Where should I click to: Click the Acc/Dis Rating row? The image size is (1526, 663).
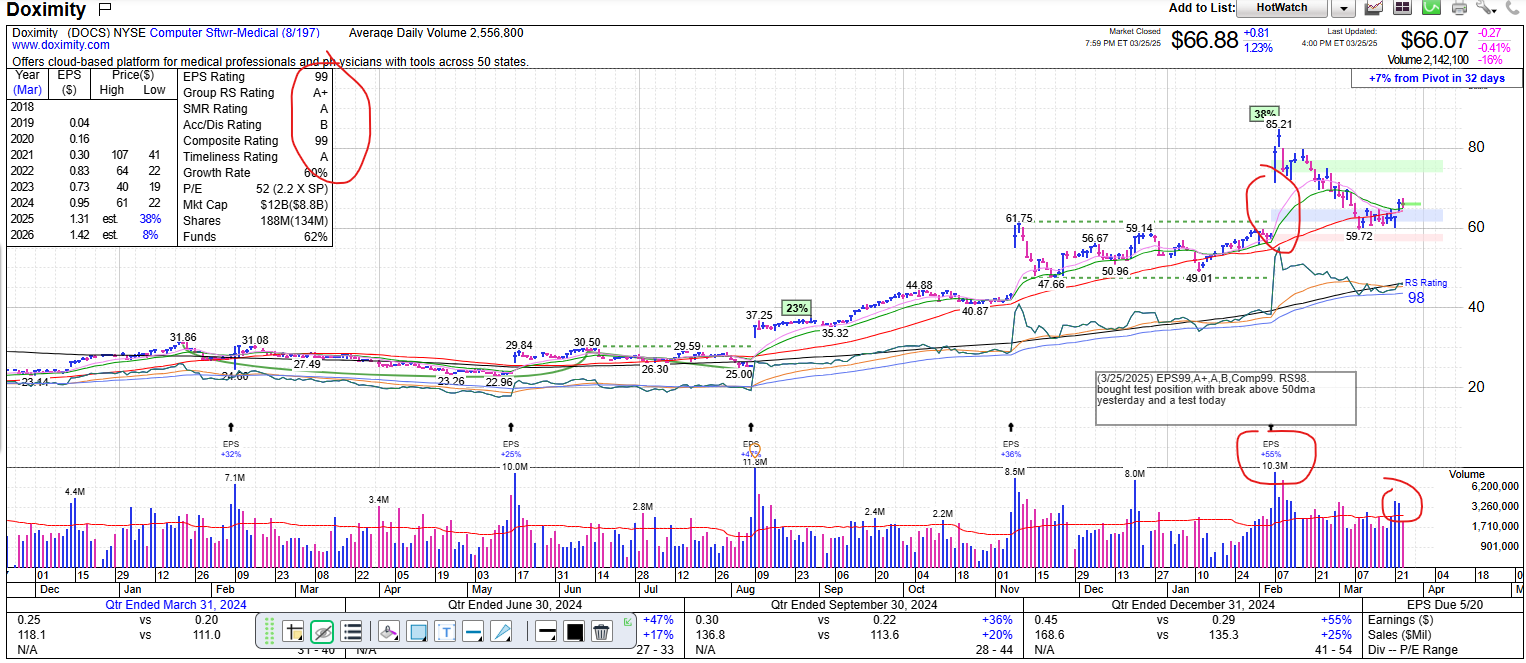pyautogui.click(x=256, y=125)
